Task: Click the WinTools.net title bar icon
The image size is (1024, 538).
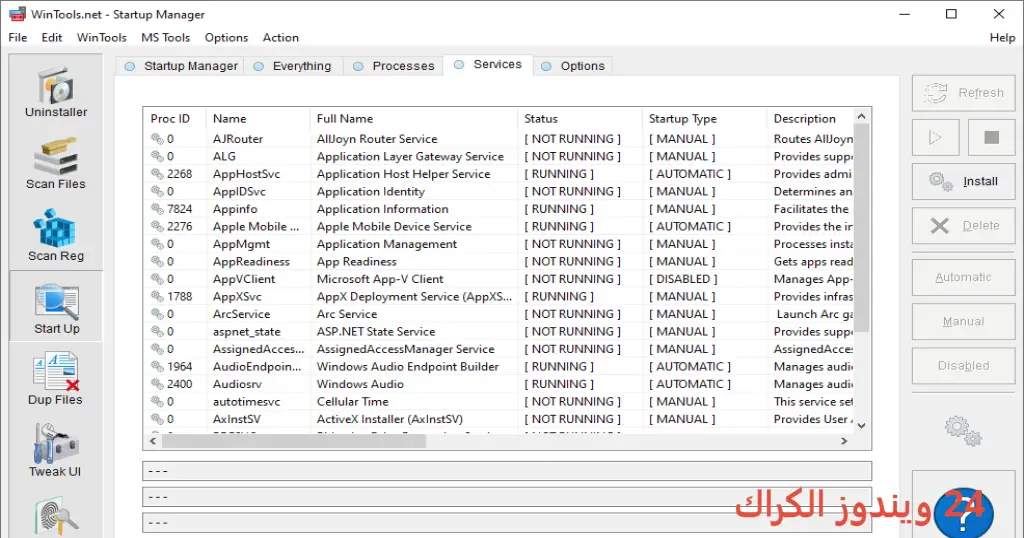Action: point(17,14)
